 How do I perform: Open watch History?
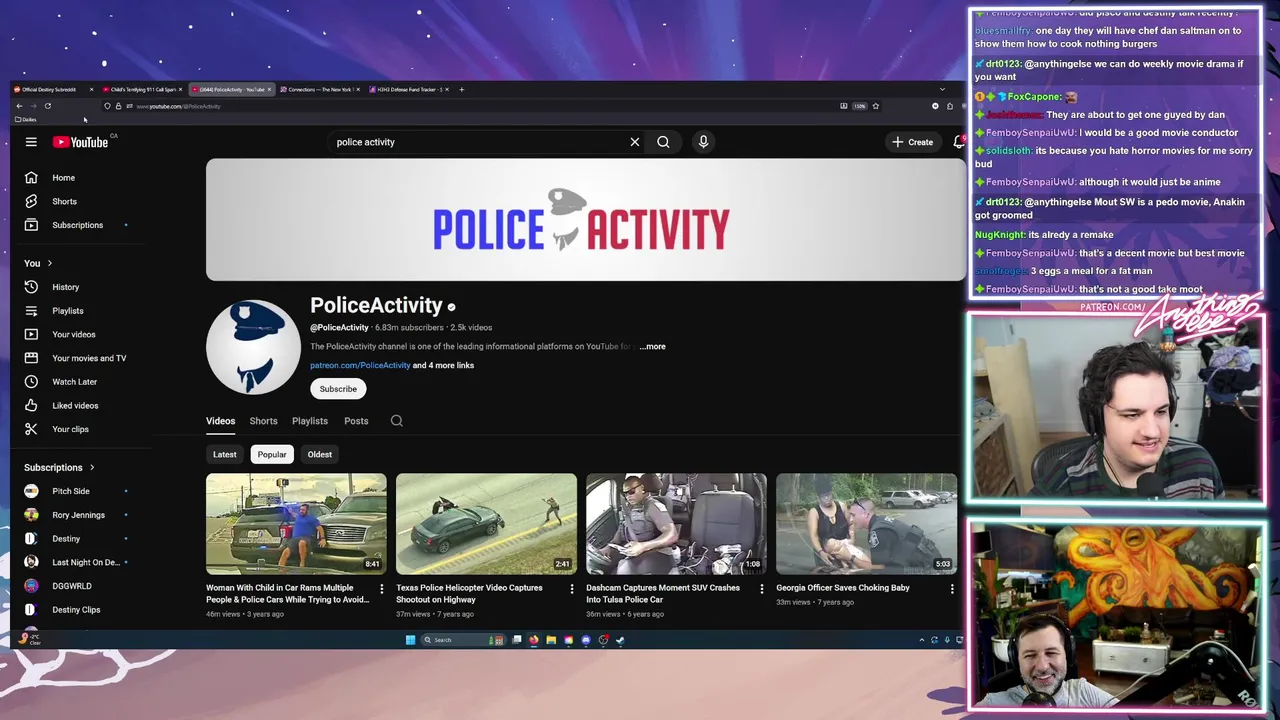click(65, 287)
